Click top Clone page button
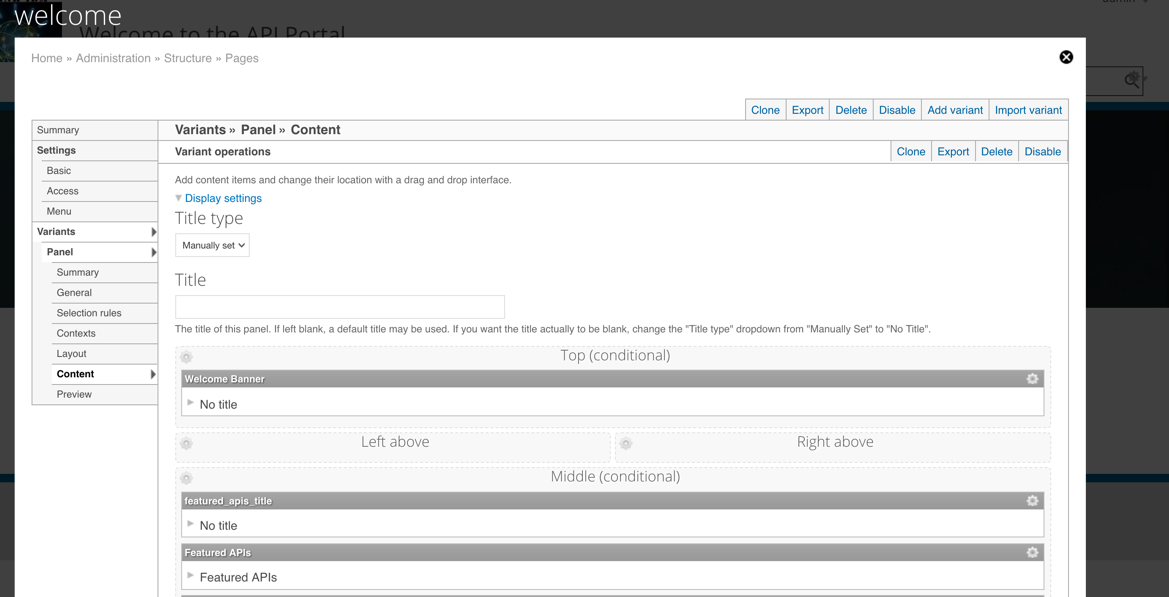 point(766,110)
